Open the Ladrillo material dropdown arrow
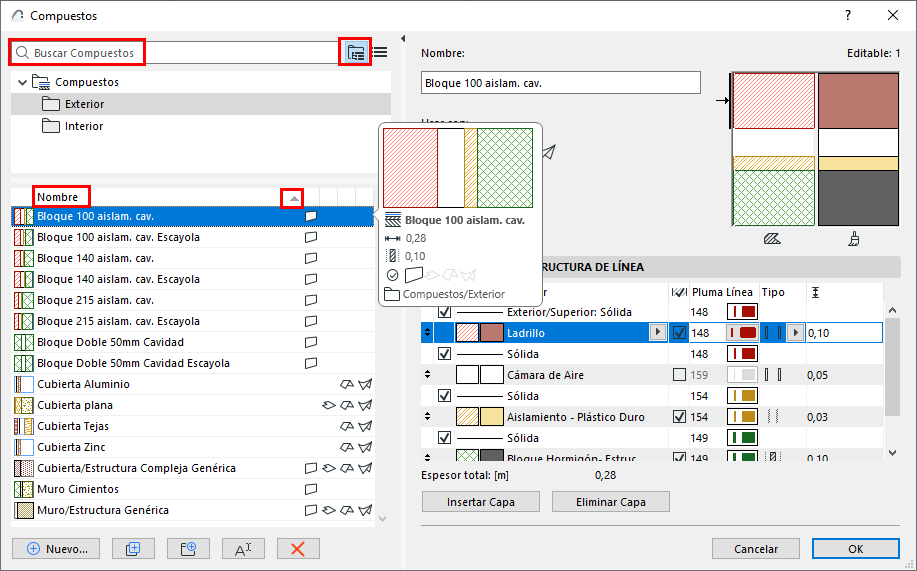 click(658, 332)
